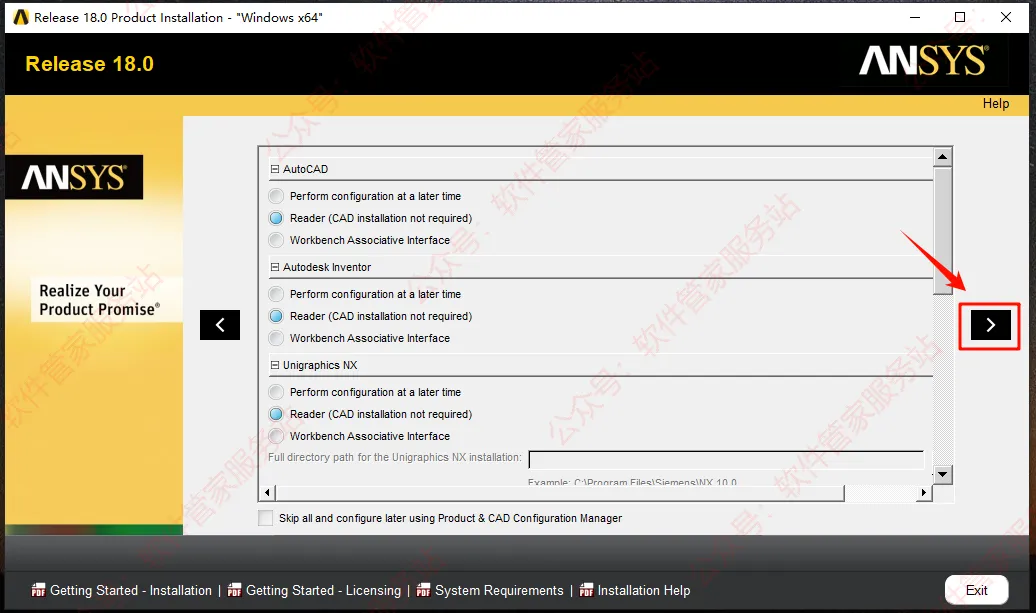Image resolution: width=1036 pixels, height=613 pixels.
Task: Click scroll down arrow of options list
Action: tap(943, 474)
